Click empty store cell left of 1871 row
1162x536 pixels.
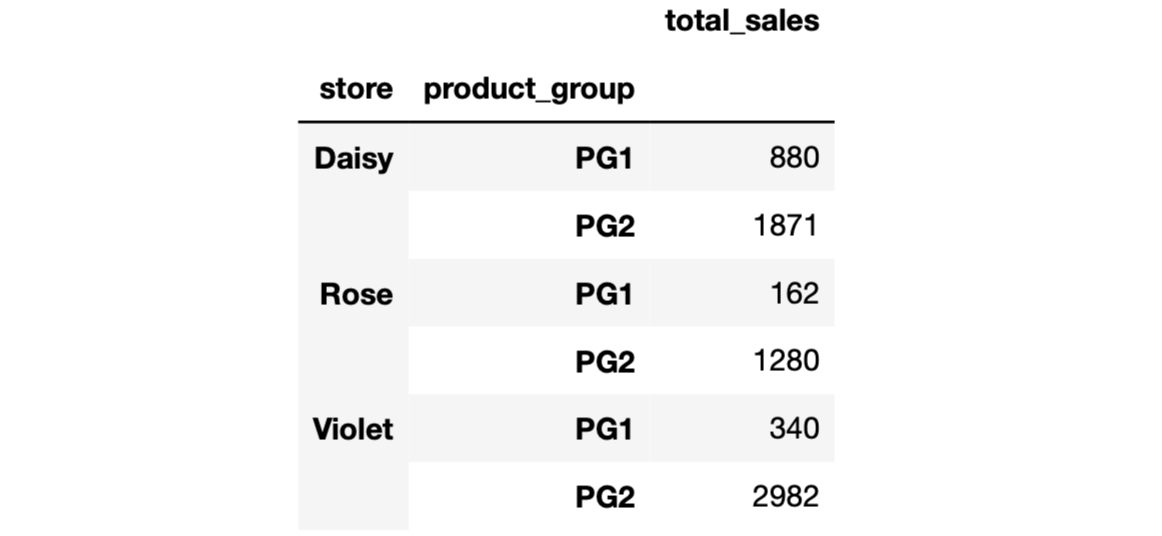[353, 226]
